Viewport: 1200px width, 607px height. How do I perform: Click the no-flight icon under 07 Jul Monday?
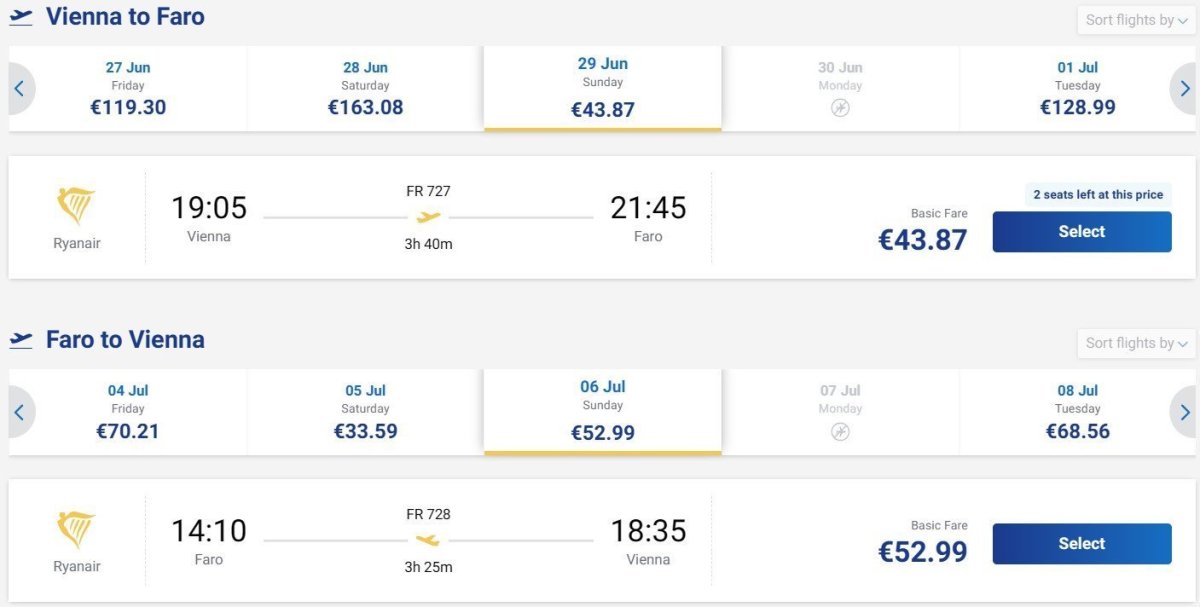[840, 431]
